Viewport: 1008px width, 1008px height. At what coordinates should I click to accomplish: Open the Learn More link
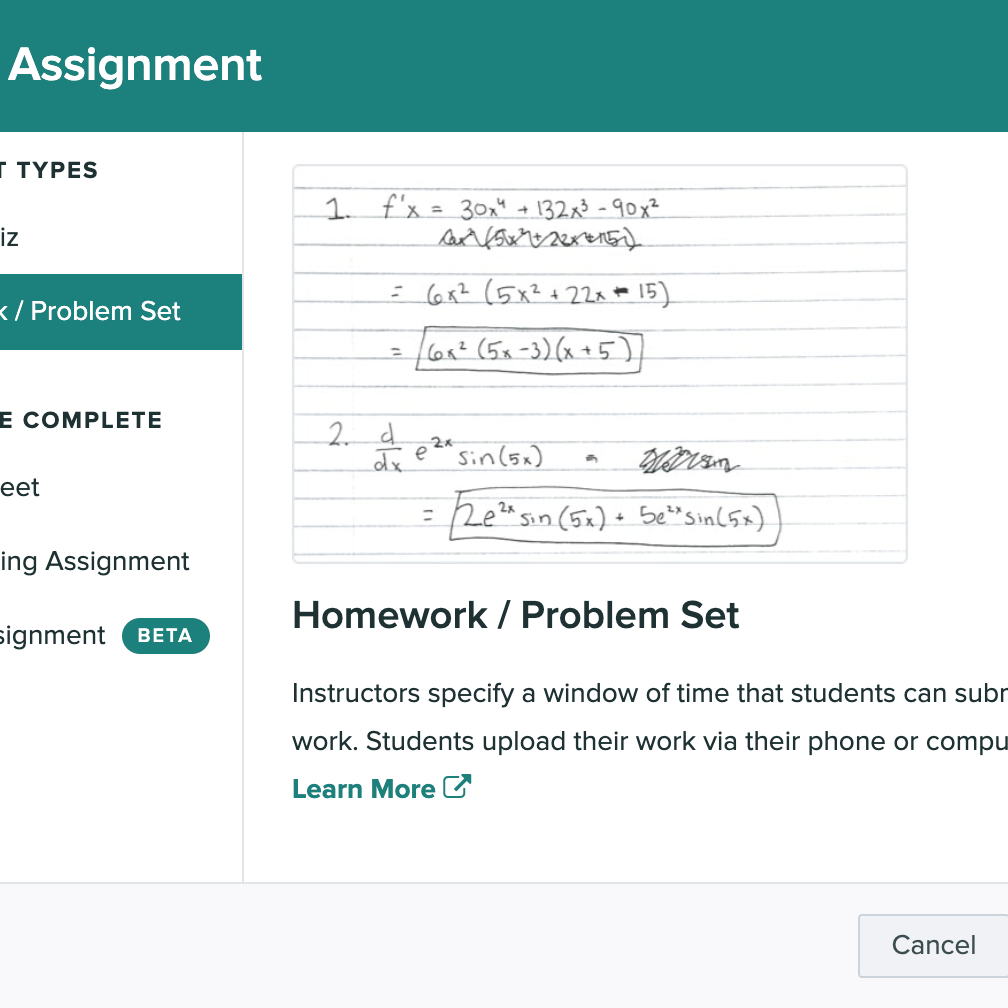point(364,789)
